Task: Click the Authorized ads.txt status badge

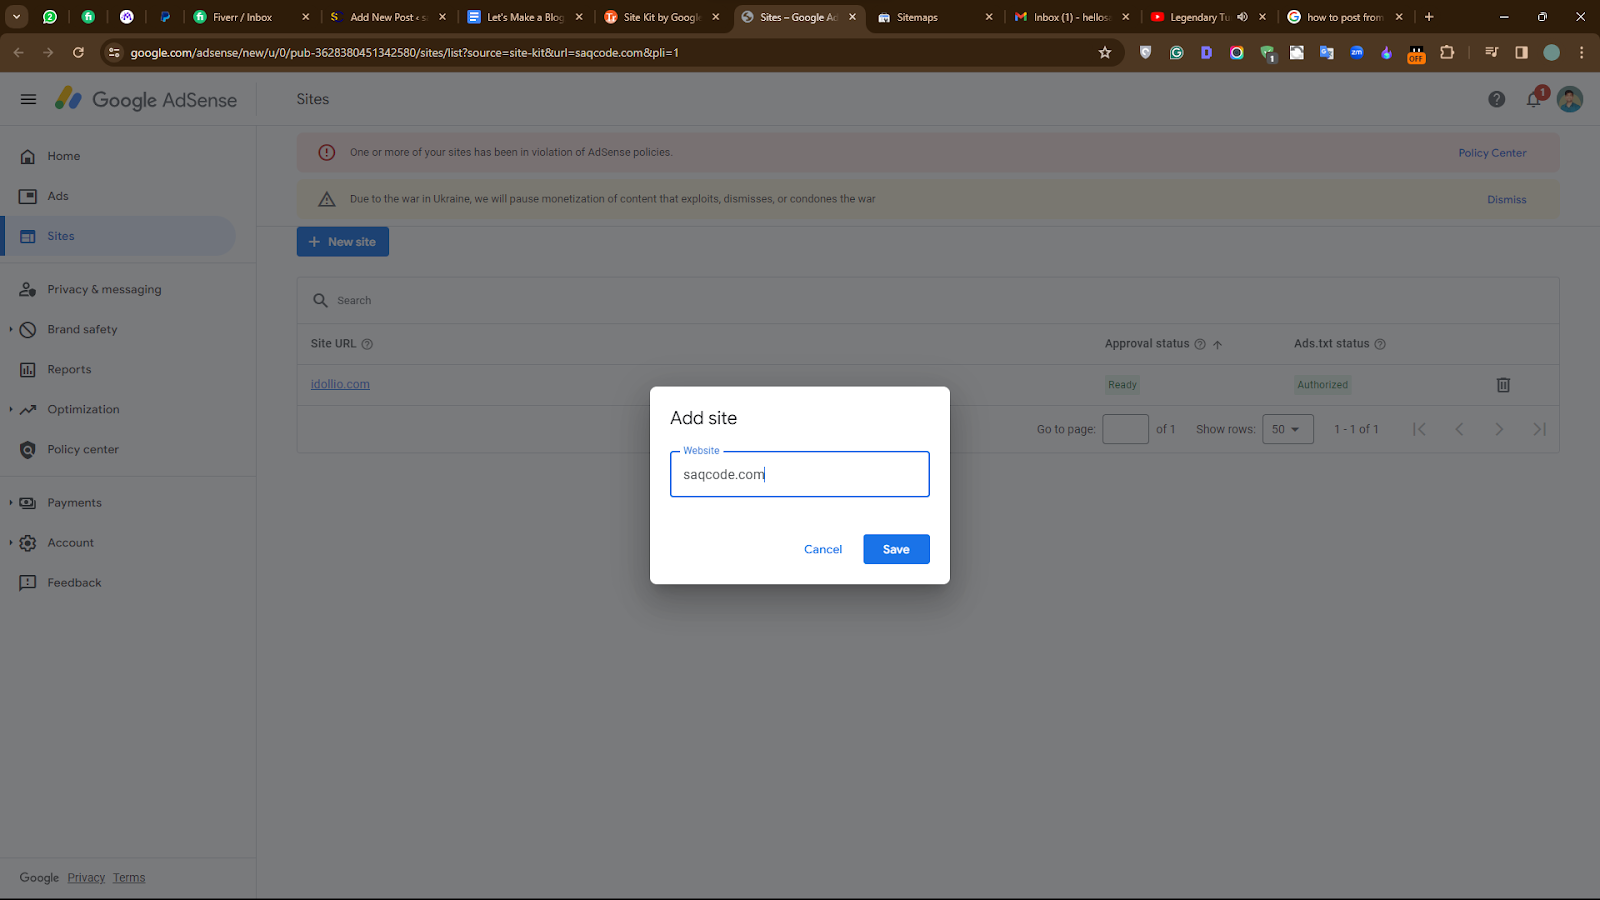Action: 1322,385
